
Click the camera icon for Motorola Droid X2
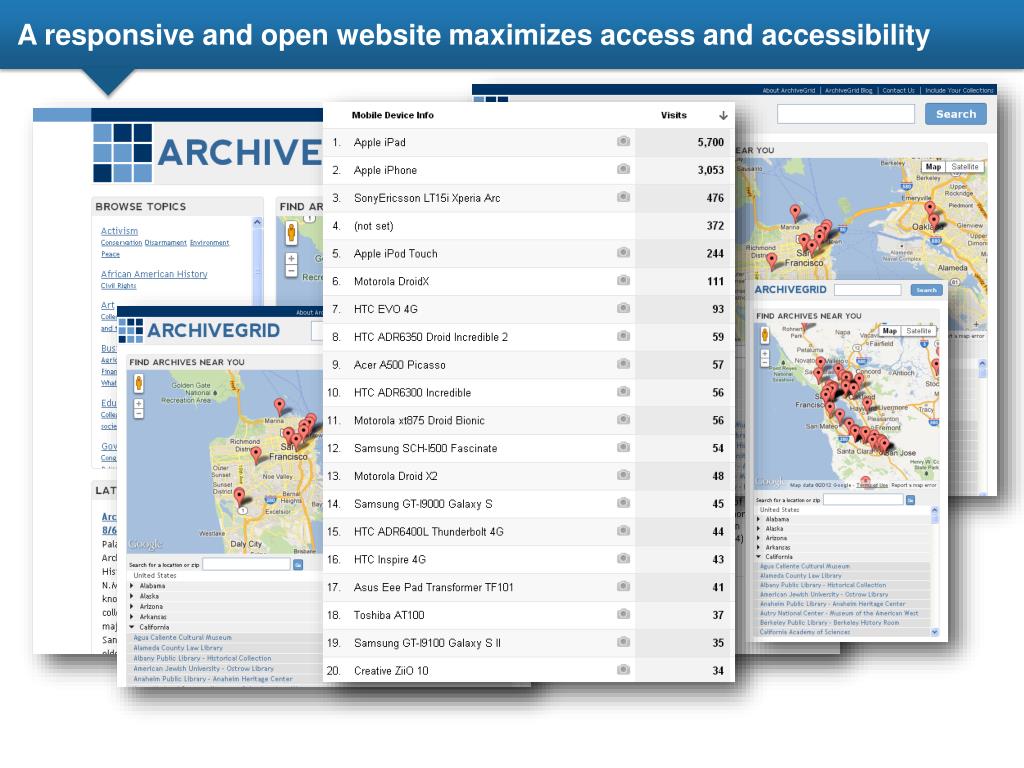(624, 475)
